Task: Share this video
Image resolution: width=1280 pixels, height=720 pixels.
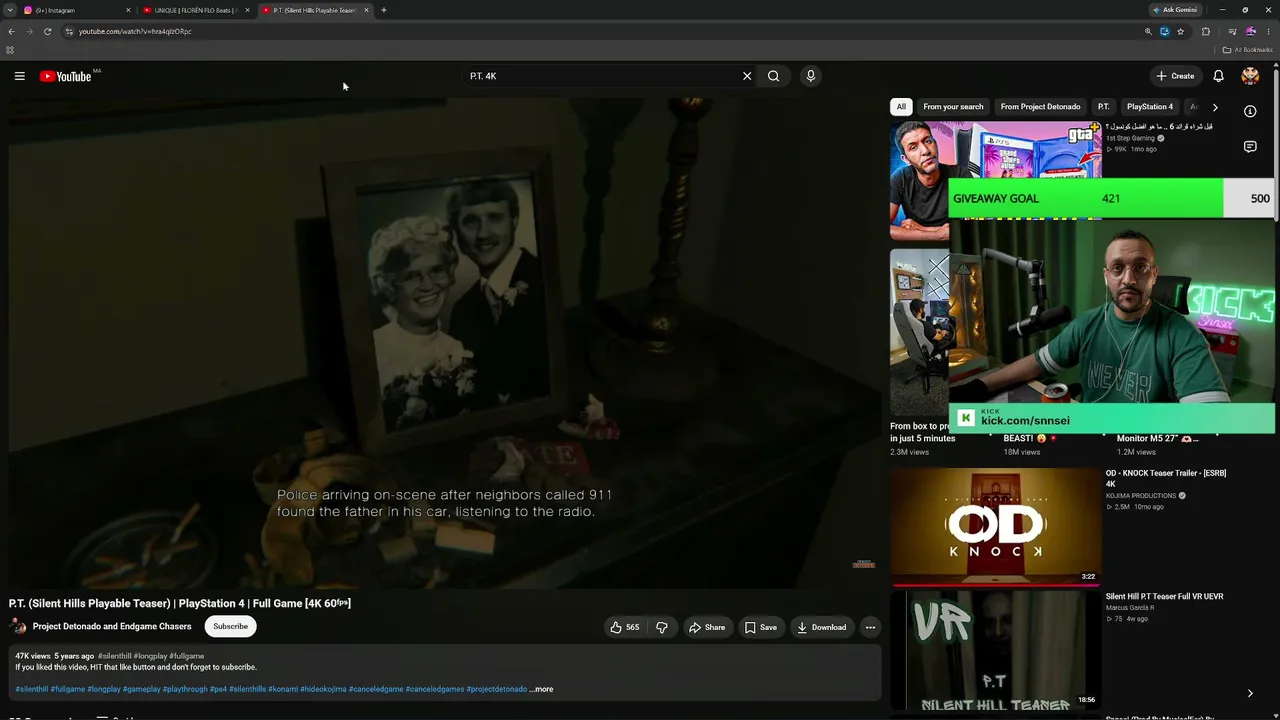Action: [707, 627]
